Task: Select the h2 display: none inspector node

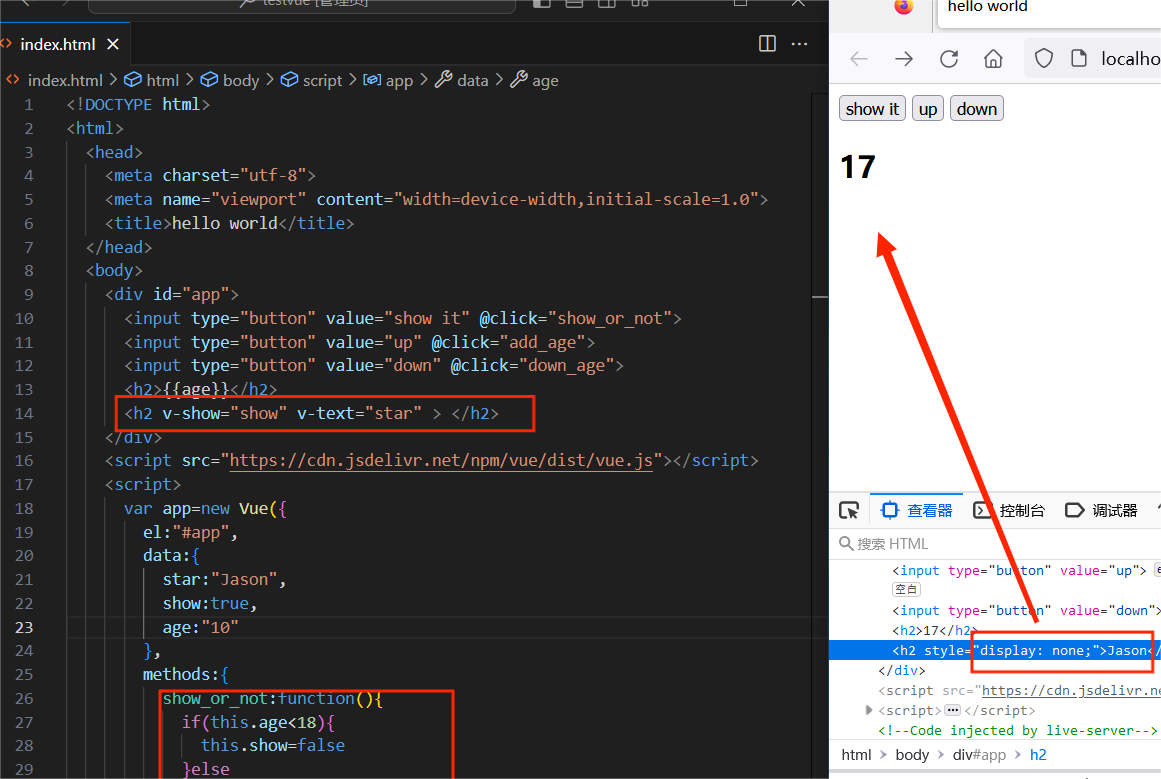Action: pyautogui.click(x=995, y=650)
